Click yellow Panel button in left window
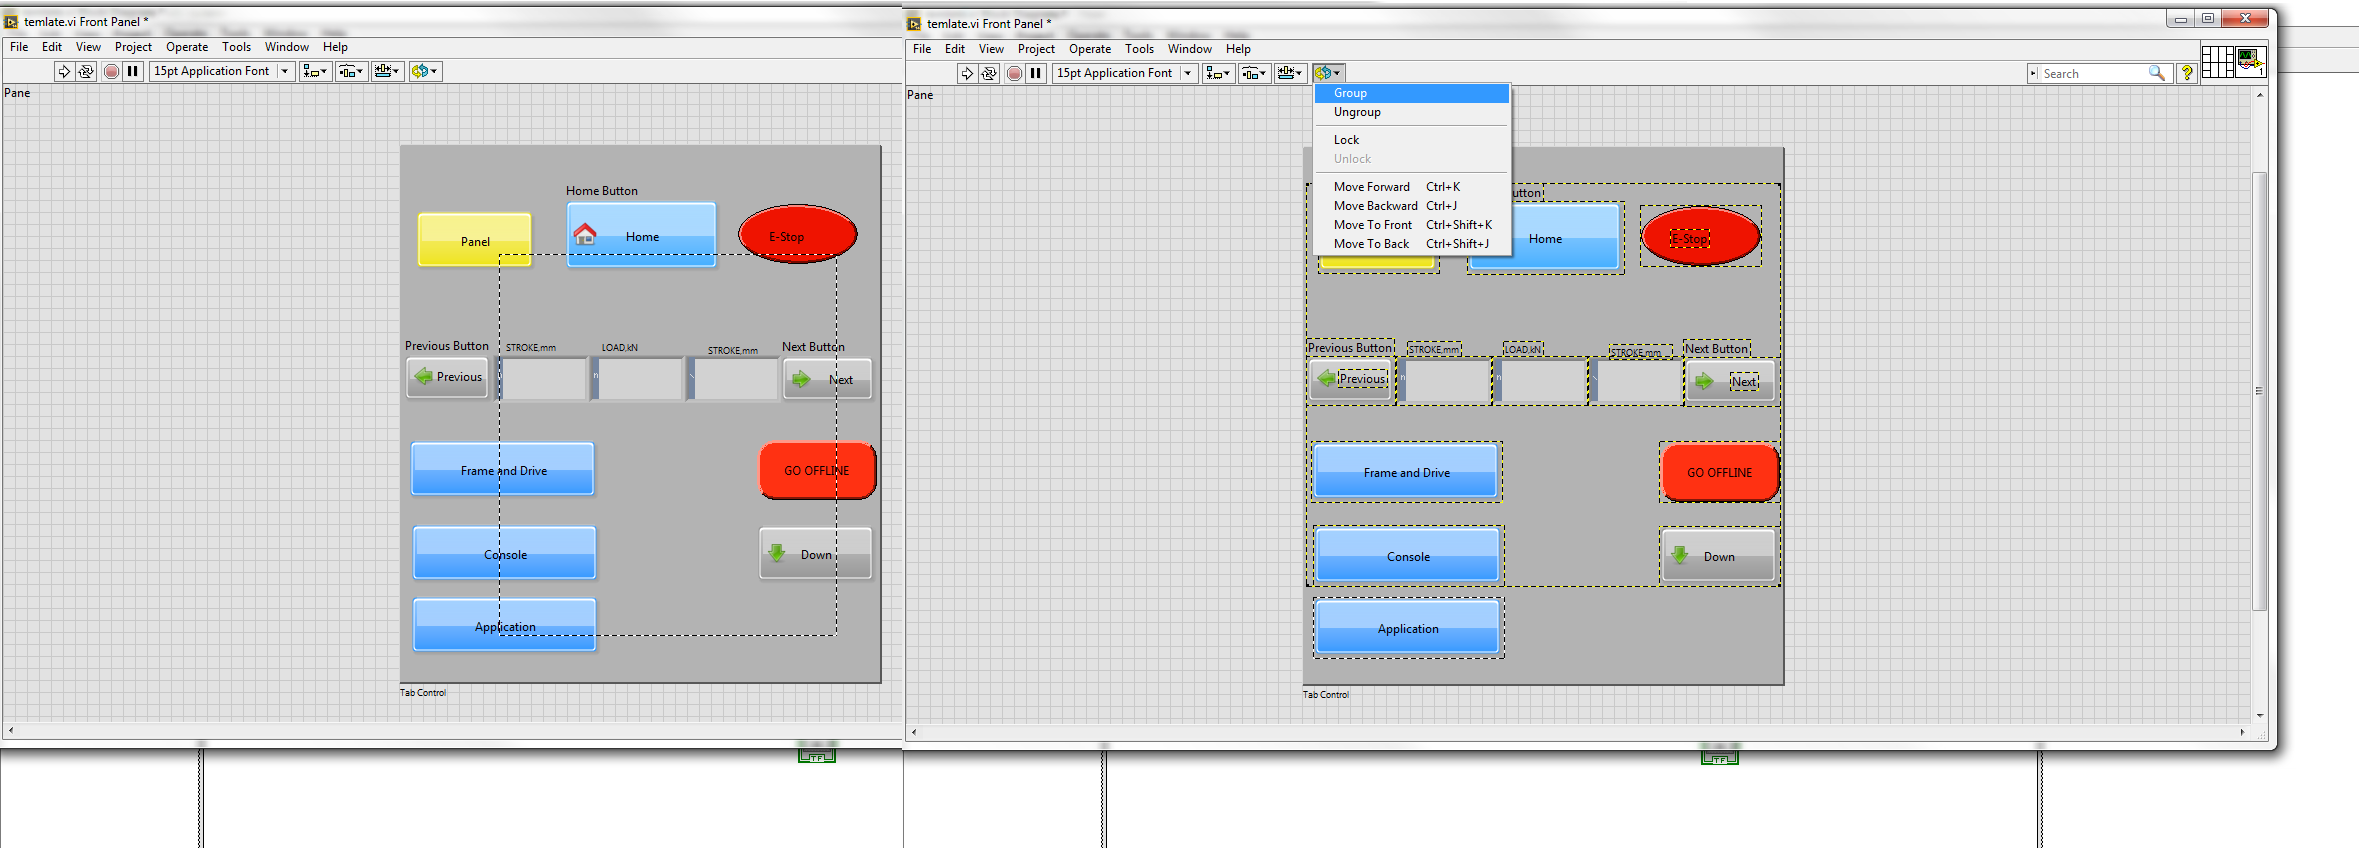The width and height of the screenshot is (2359, 848). click(x=474, y=240)
